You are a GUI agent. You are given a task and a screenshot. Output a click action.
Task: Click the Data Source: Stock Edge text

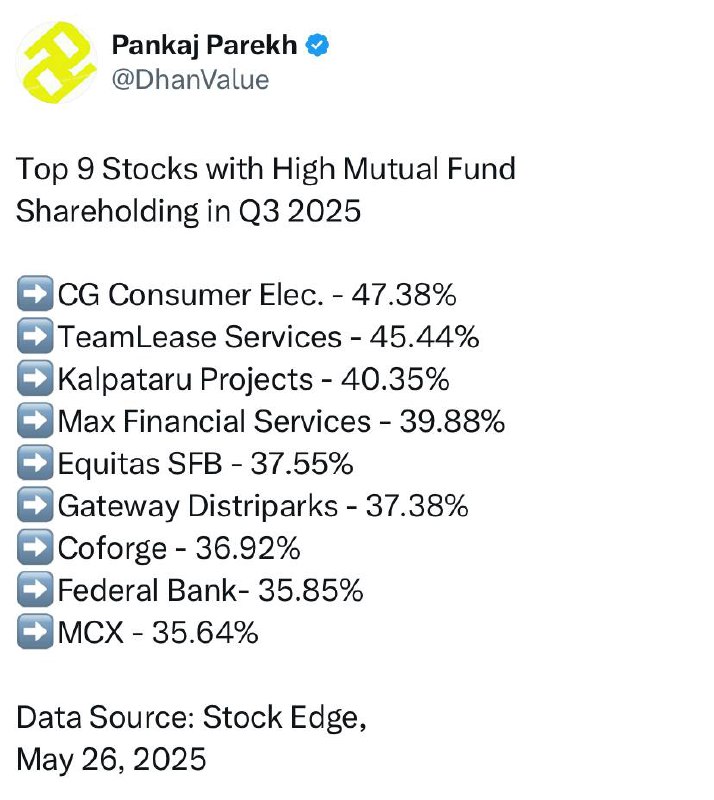[191, 718]
